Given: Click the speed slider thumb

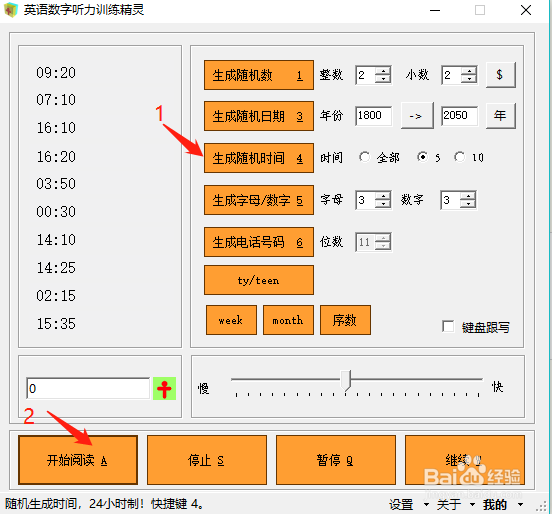Looking at the screenshot, I should 346,381.
